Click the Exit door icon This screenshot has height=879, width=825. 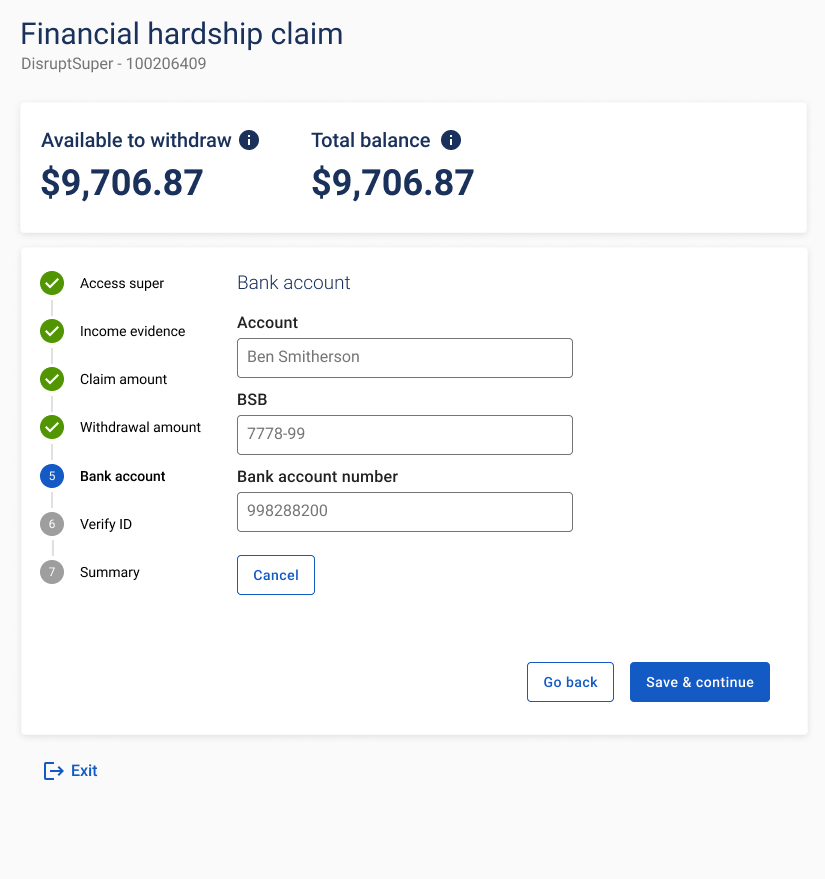pyautogui.click(x=53, y=771)
